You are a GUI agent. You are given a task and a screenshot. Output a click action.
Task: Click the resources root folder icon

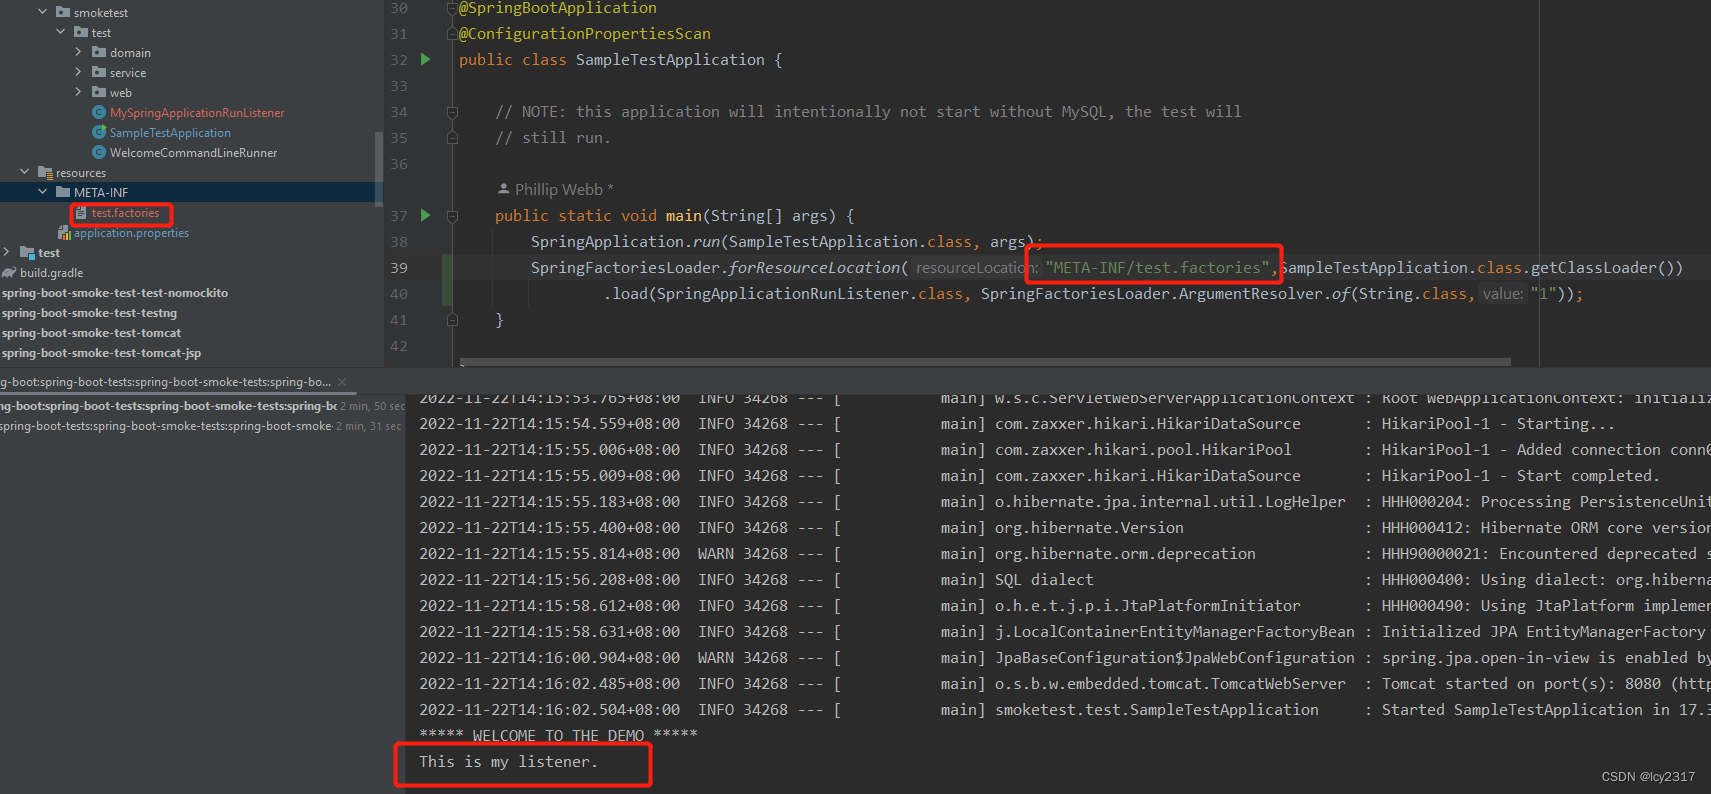(45, 172)
